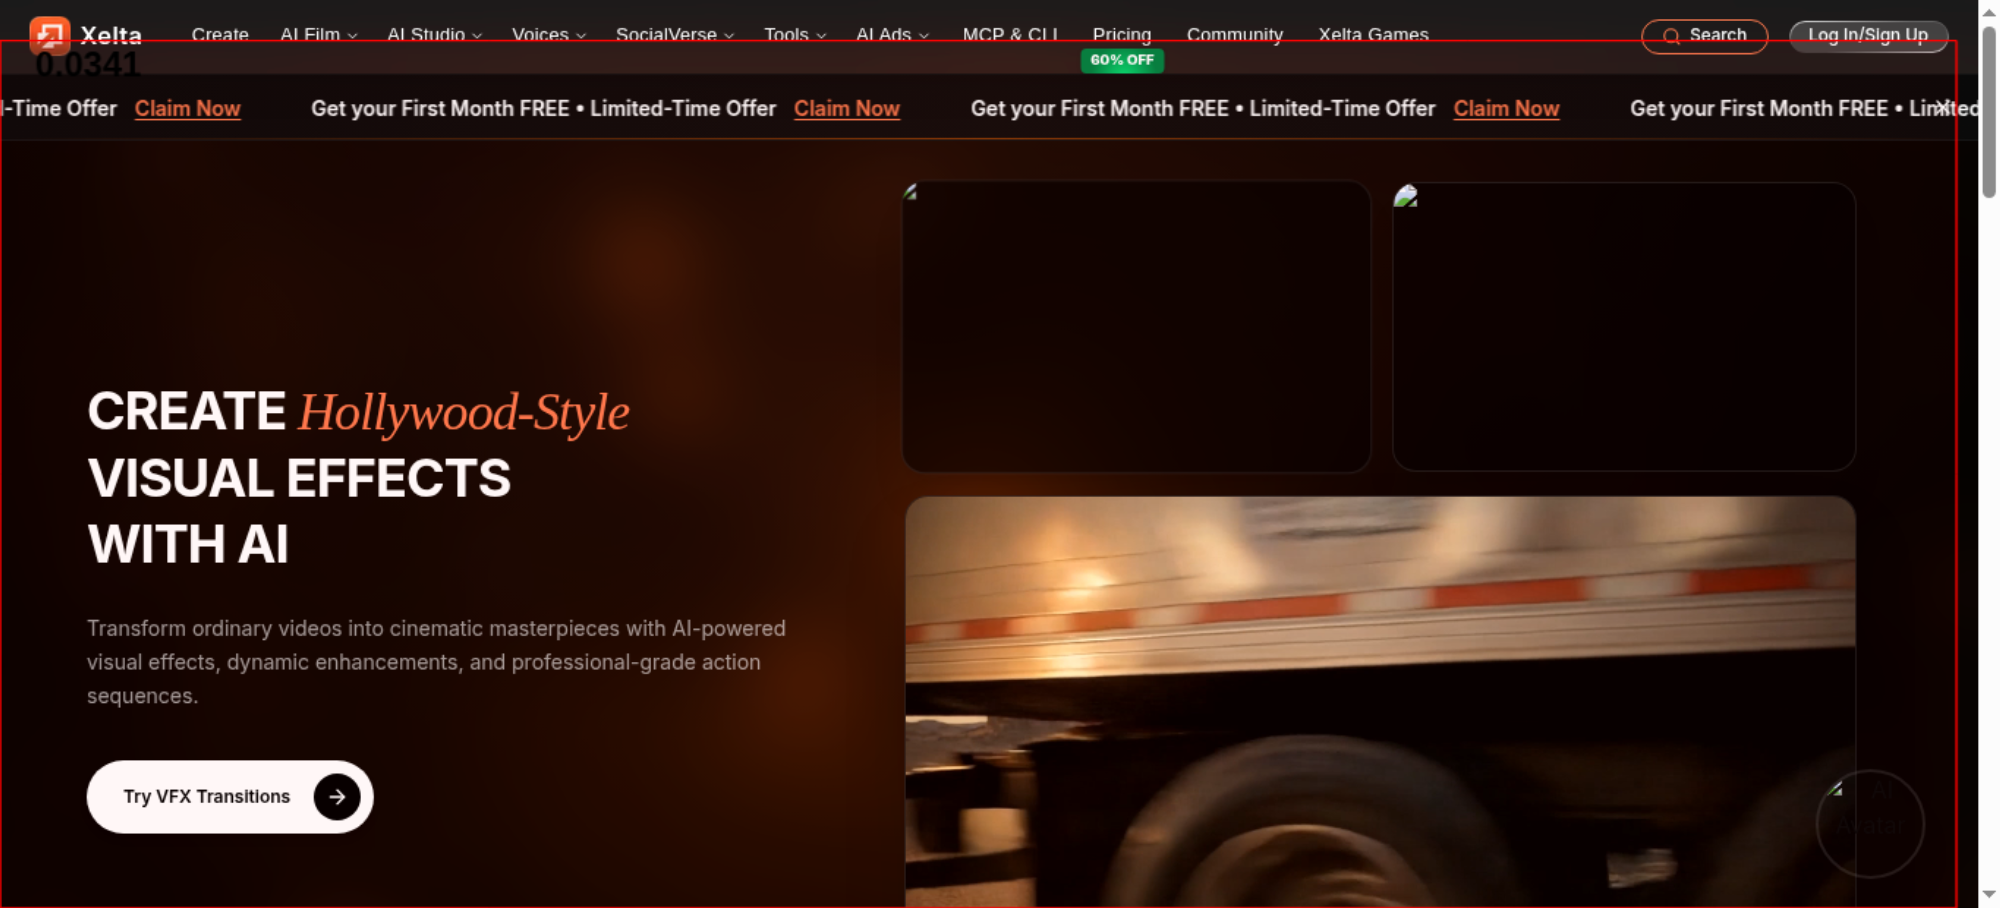Click the "VISUAL EFFECTS" heading text

coord(299,478)
